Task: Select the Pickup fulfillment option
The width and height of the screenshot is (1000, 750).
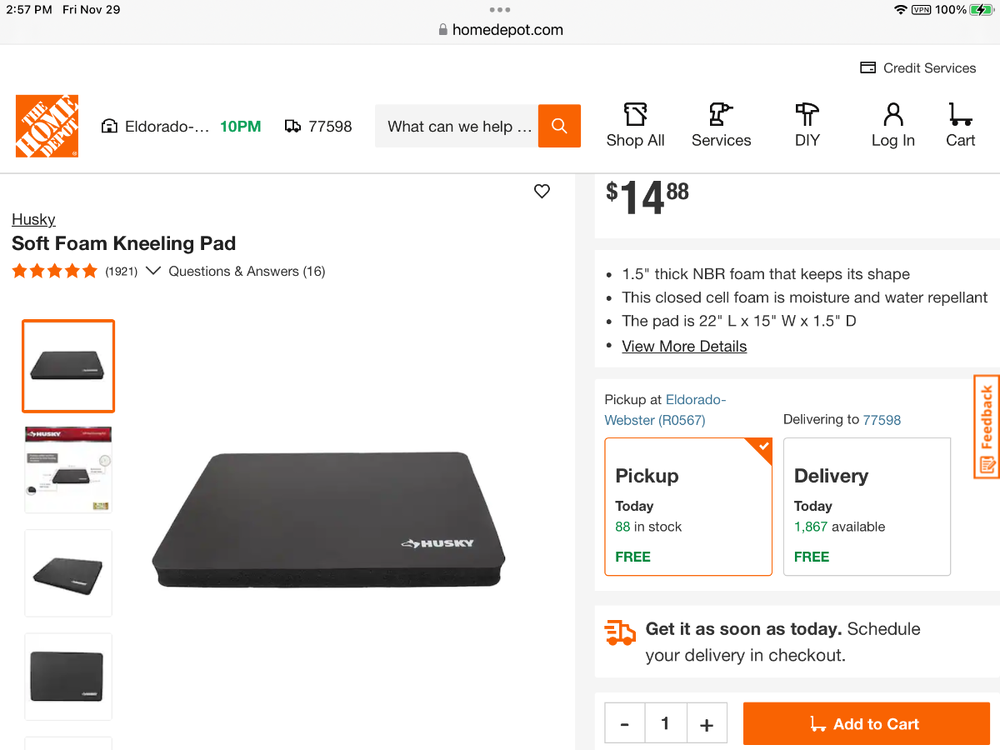Action: [x=688, y=506]
